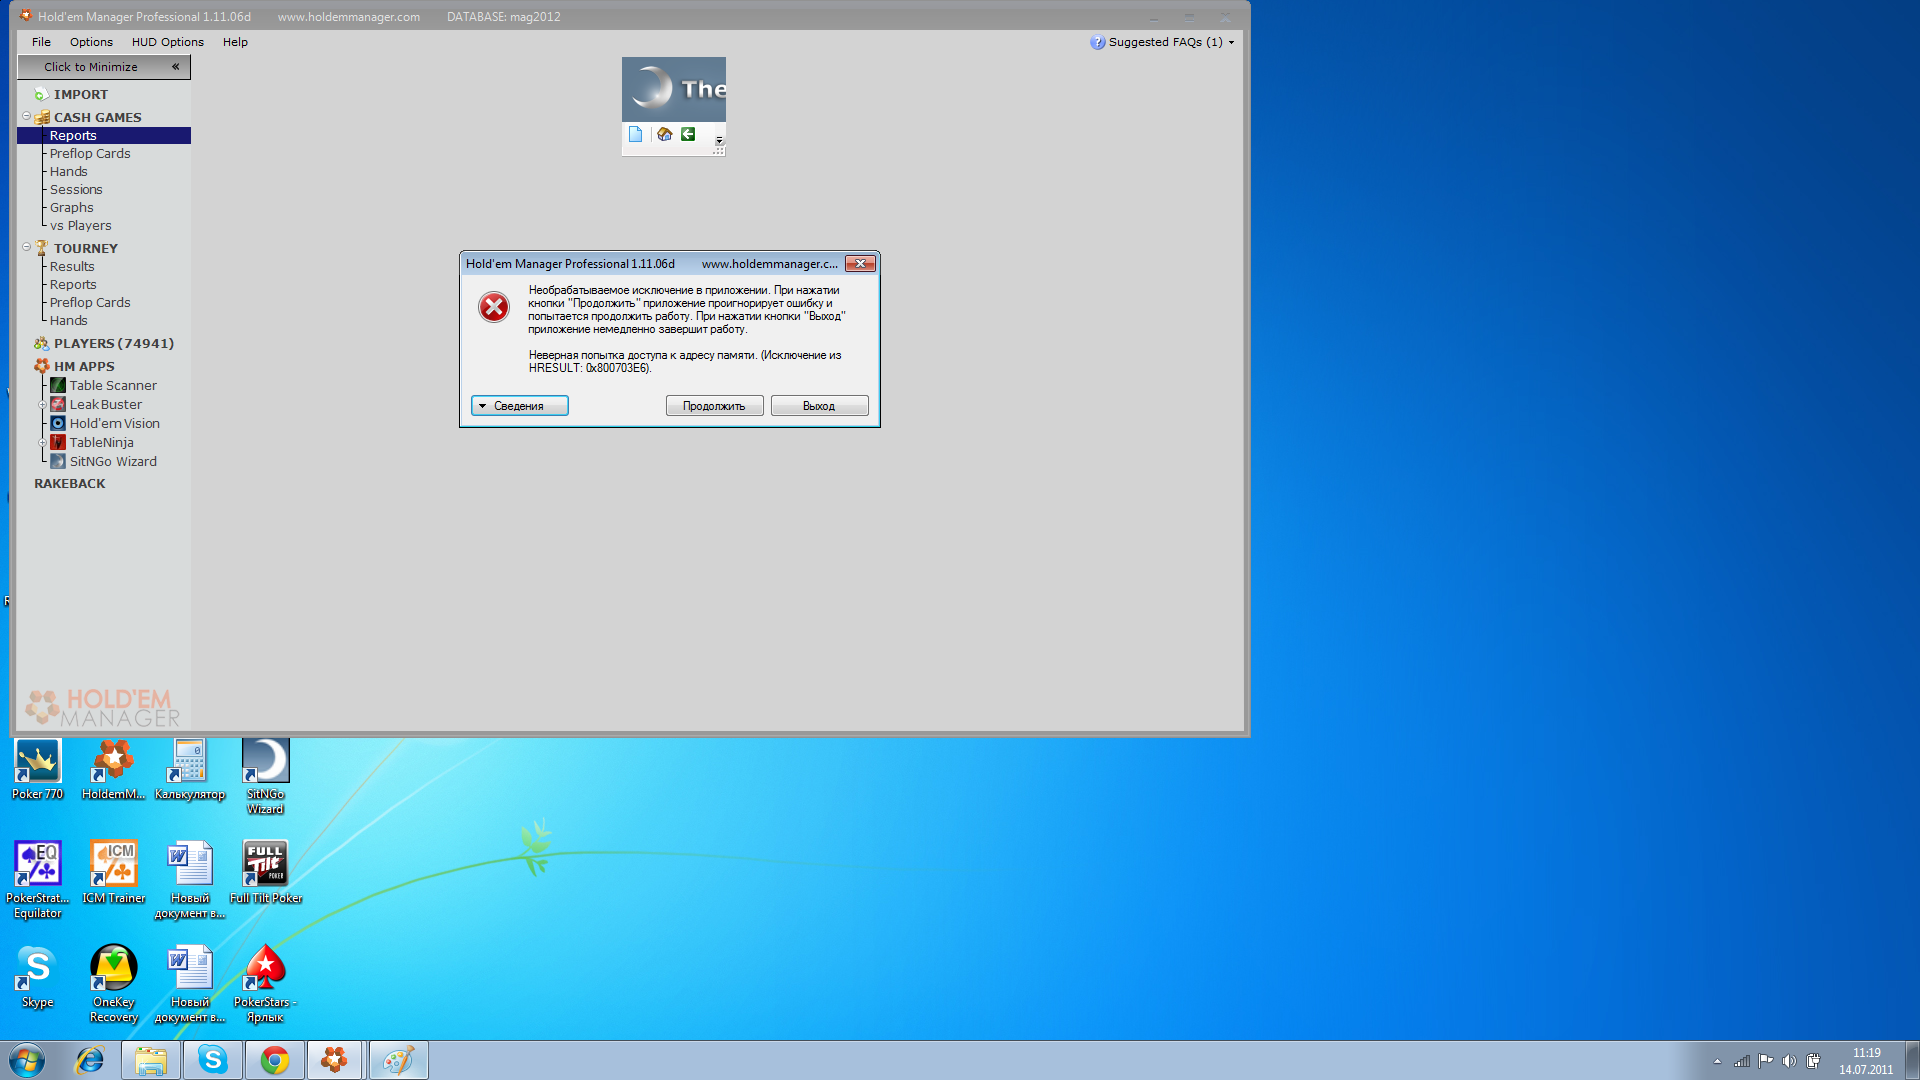Click the Hold'em Vision app icon

pyautogui.click(x=58, y=423)
